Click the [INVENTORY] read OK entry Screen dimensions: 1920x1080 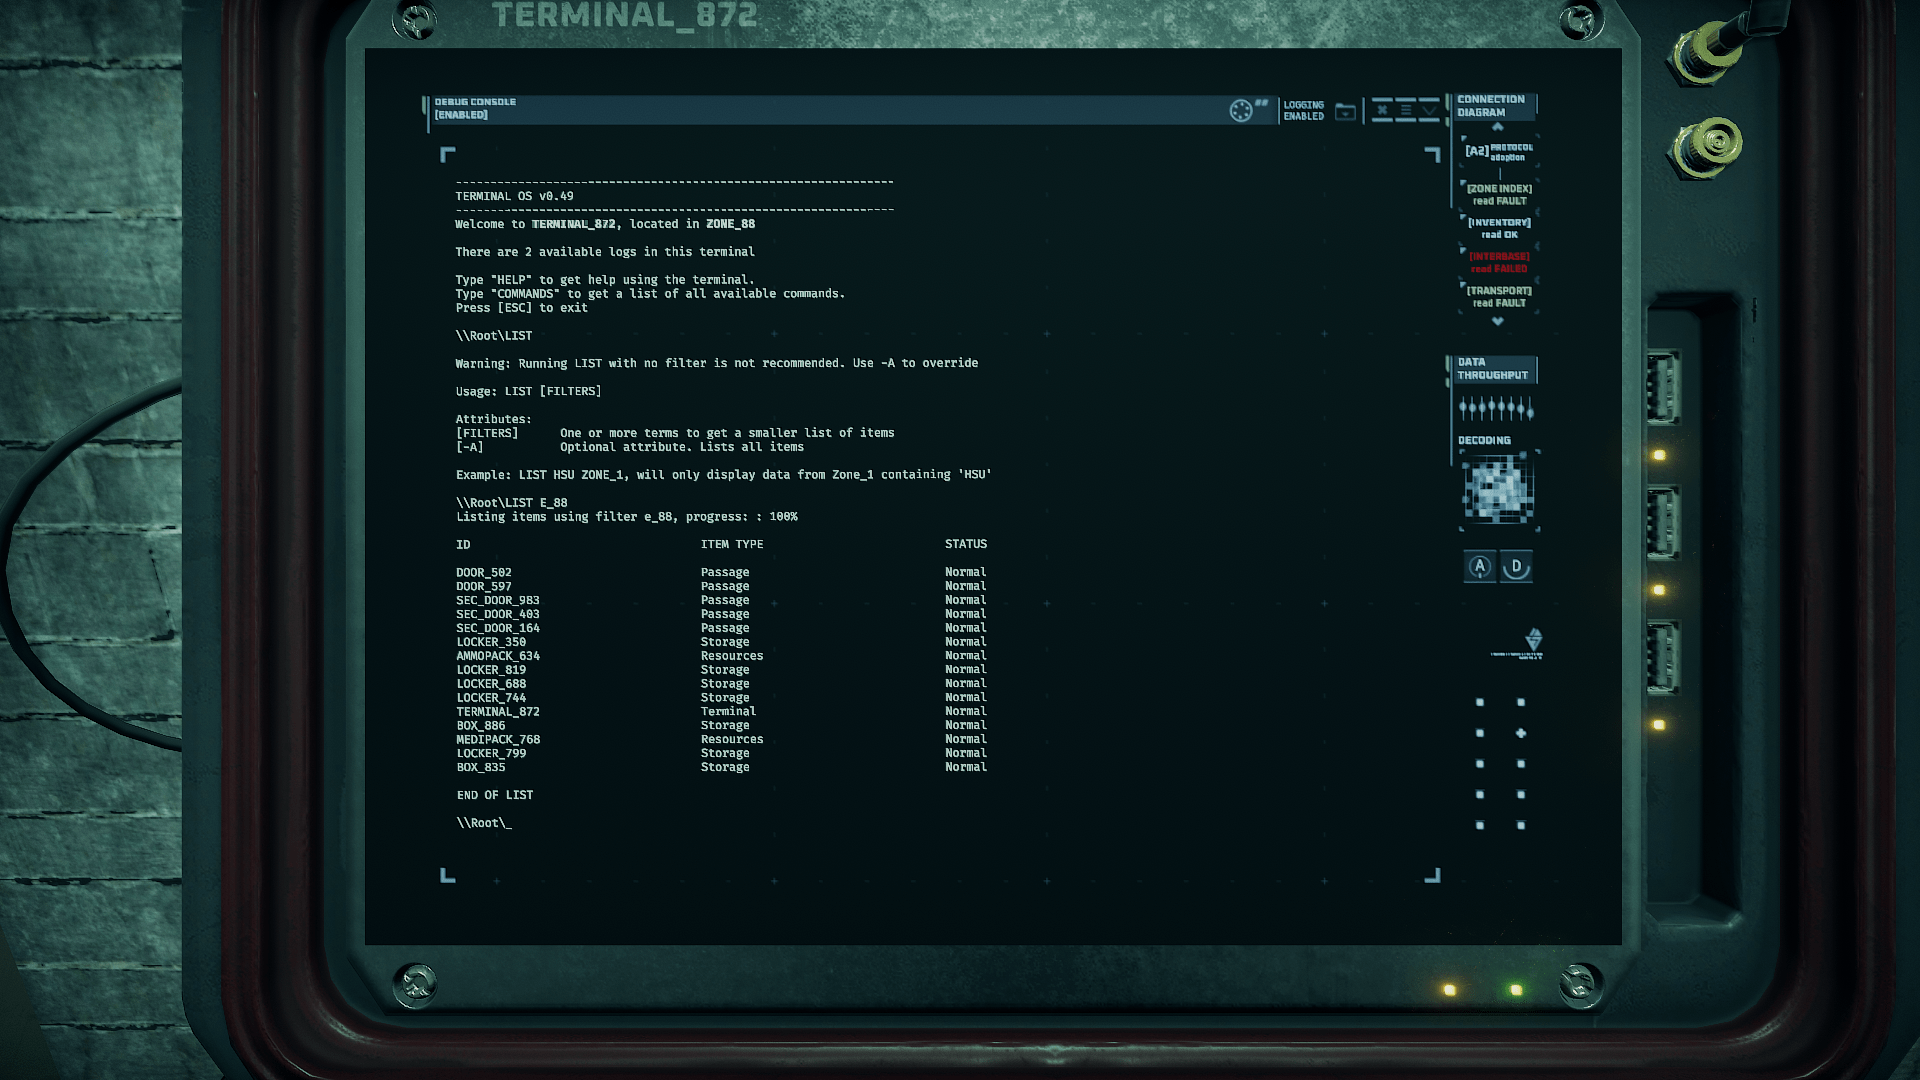coord(1498,228)
